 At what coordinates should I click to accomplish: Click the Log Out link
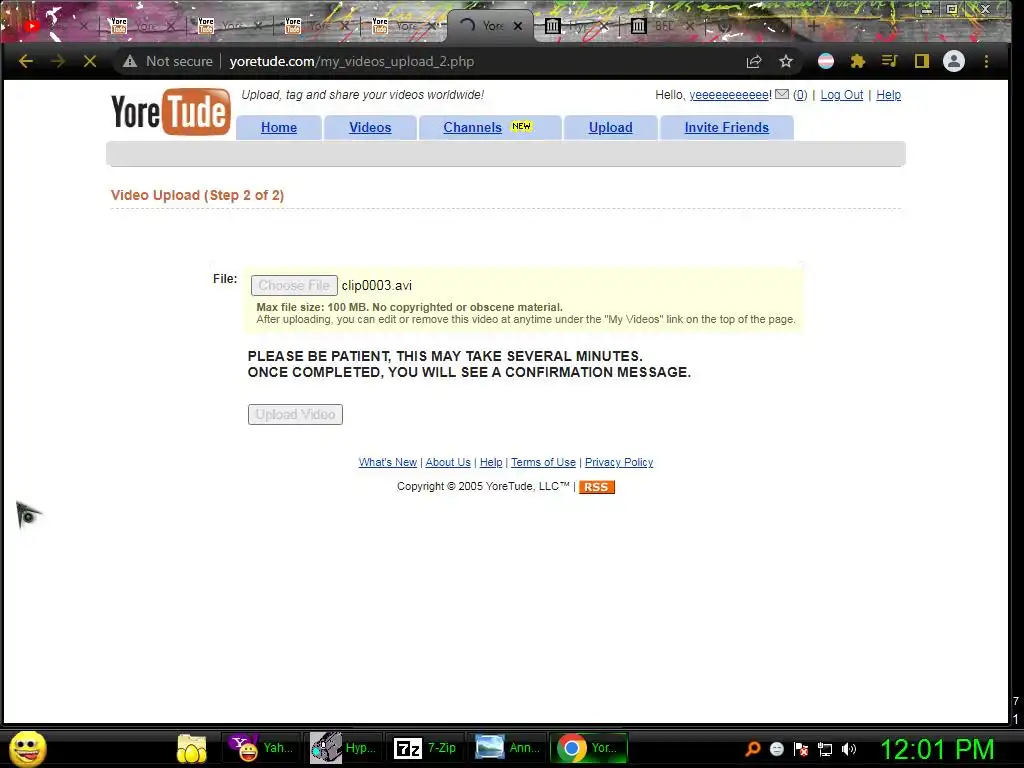point(842,95)
